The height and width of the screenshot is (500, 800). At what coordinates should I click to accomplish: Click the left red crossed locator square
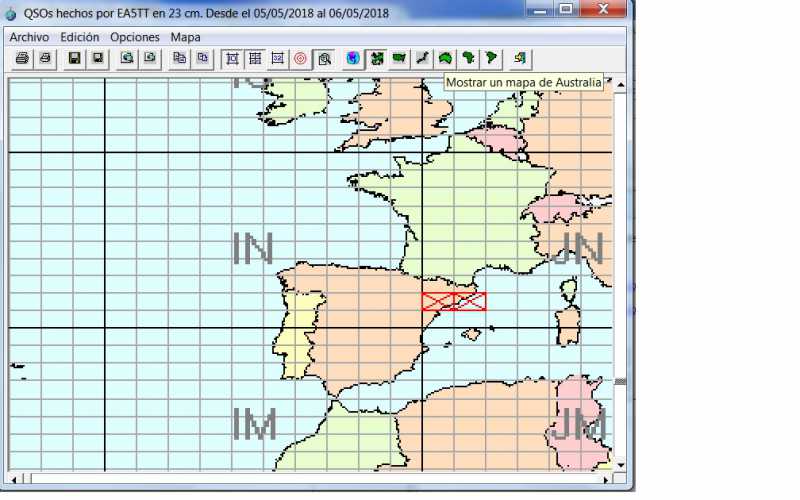pyautogui.click(x=438, y=301)
